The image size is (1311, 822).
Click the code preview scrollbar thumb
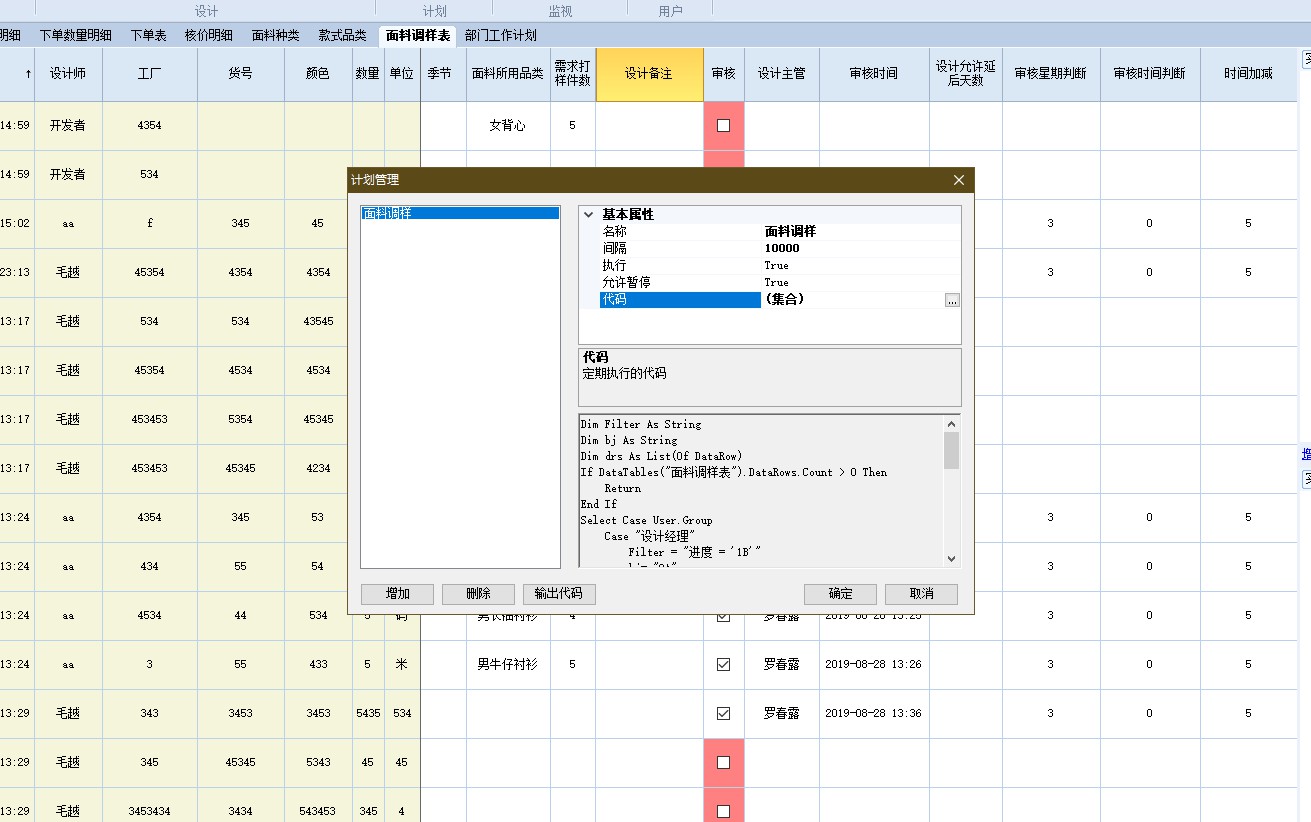pos(951,450)
